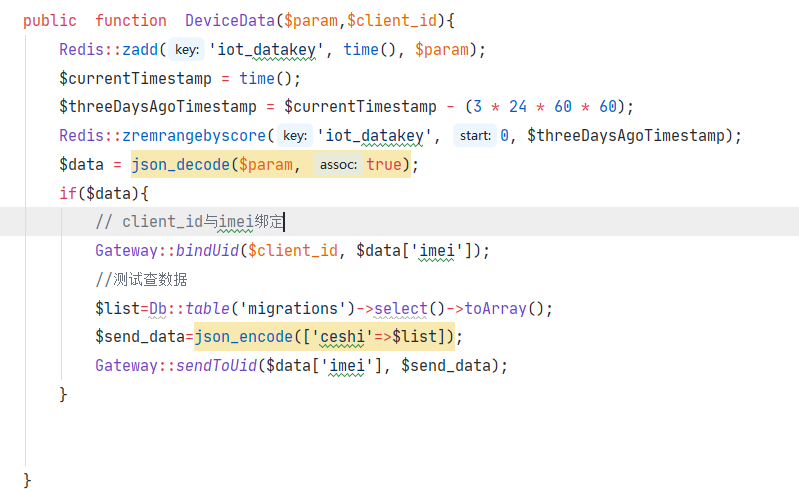Click the 'key:' hint in zadd line
Image resolution: width=799 pixels, height=491 pixels.
pos(187,49)
